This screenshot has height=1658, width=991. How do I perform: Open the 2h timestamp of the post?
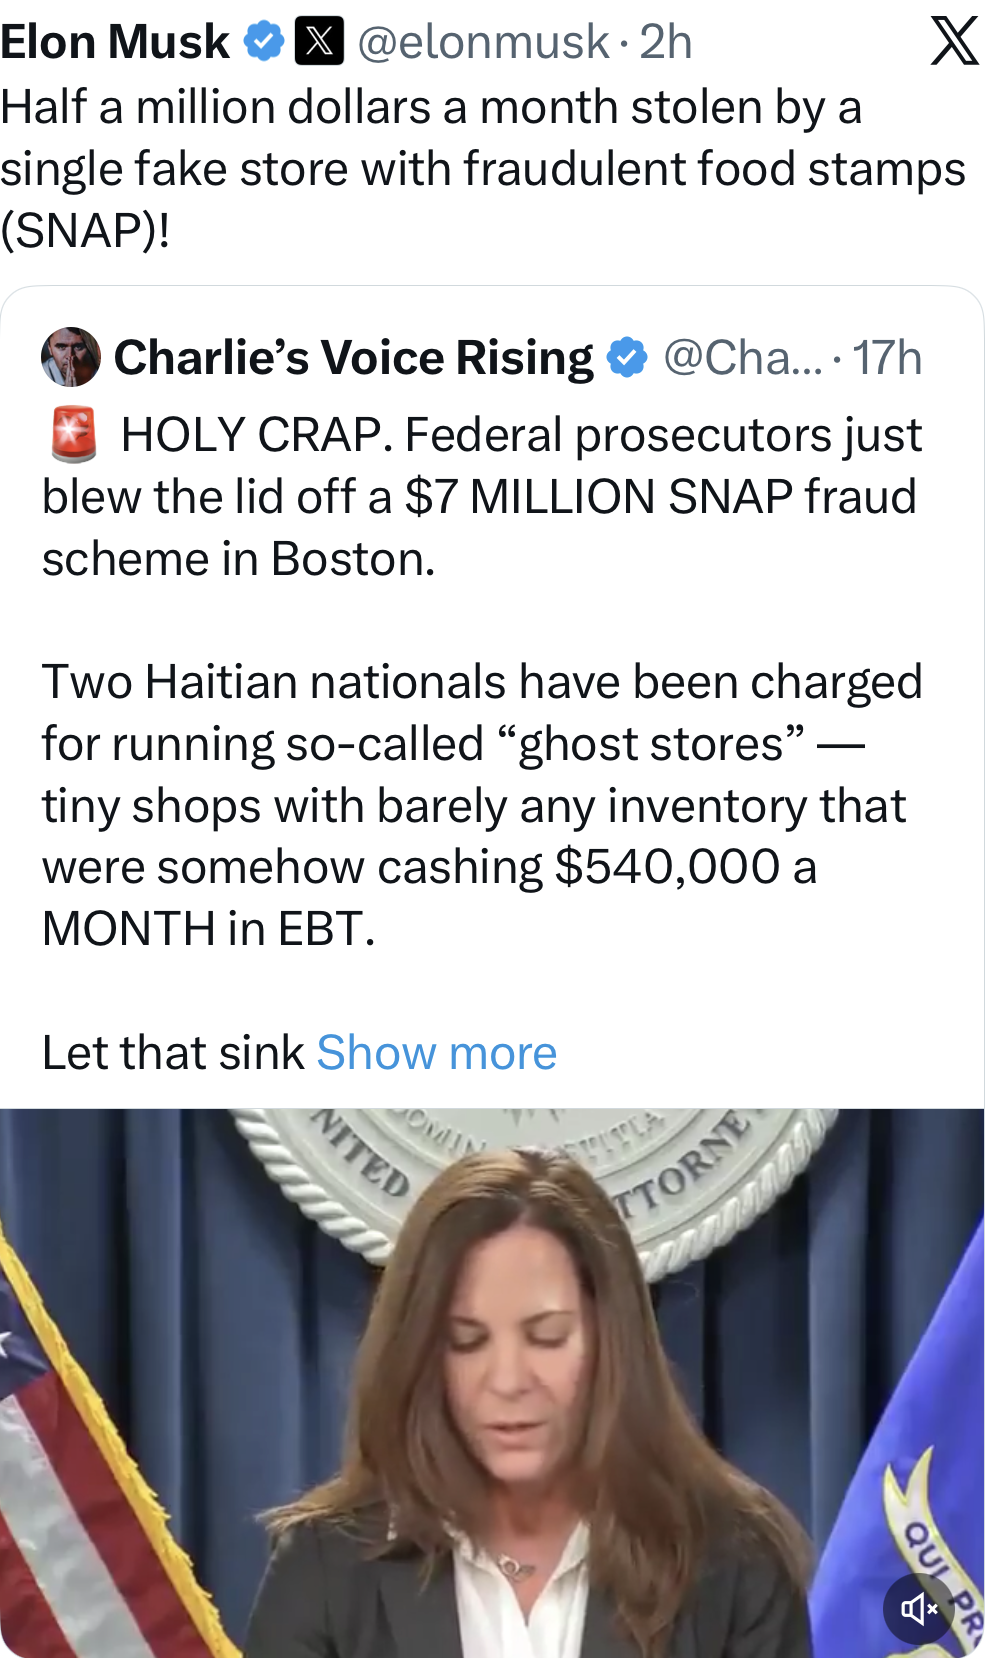(666, 41)
